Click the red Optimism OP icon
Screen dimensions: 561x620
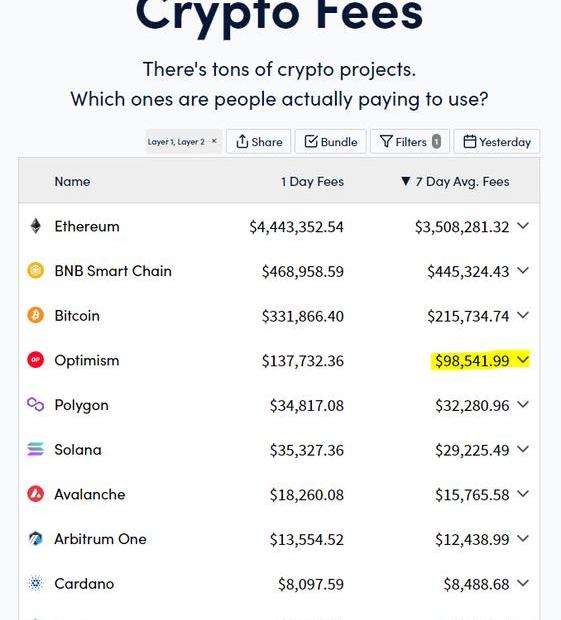(36, 360)
